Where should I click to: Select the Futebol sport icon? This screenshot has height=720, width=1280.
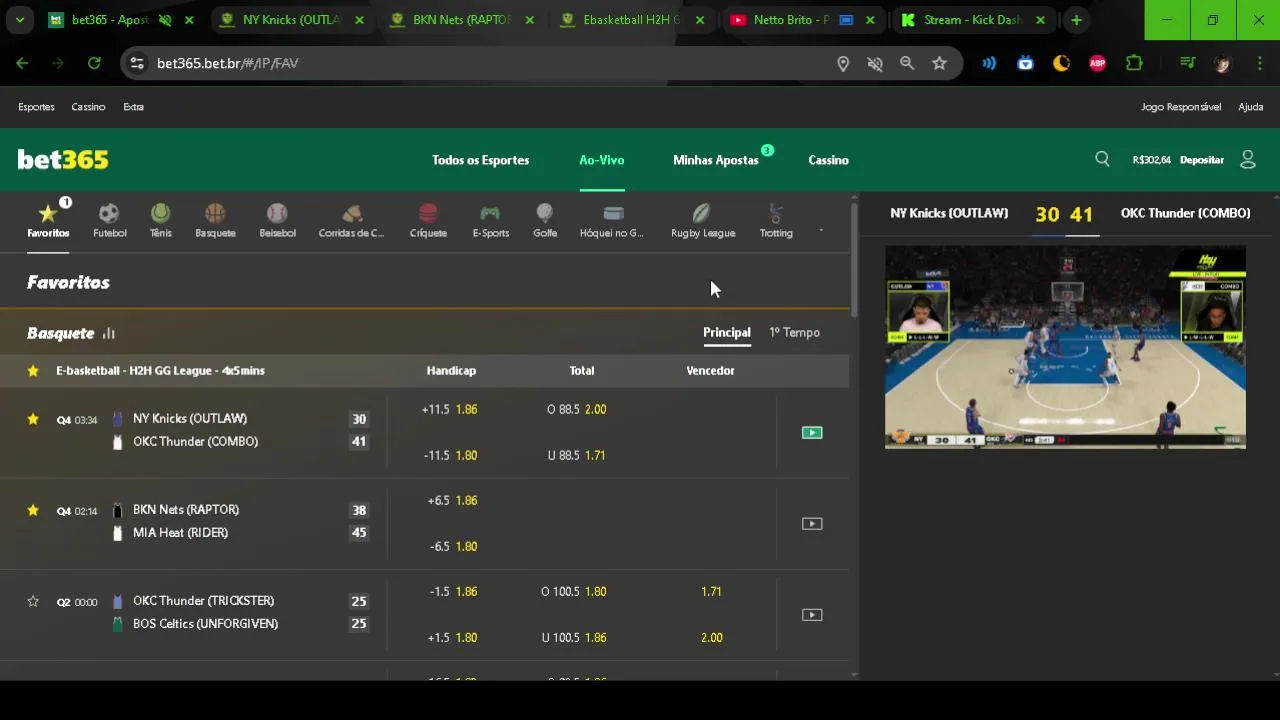point(109,220)
